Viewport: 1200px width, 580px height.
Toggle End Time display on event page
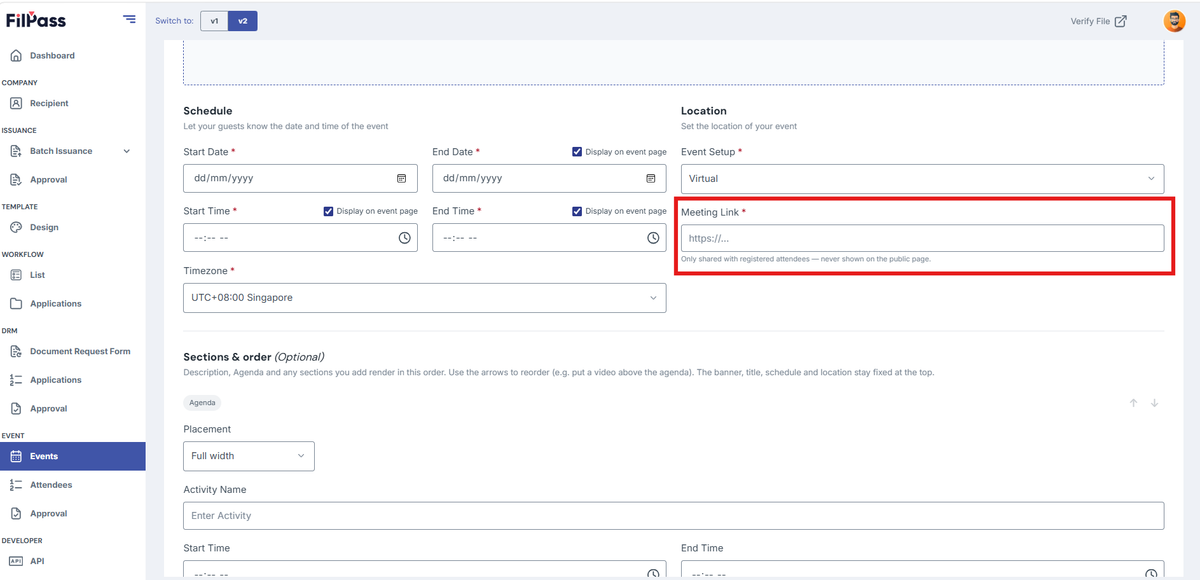click(577, 211)
